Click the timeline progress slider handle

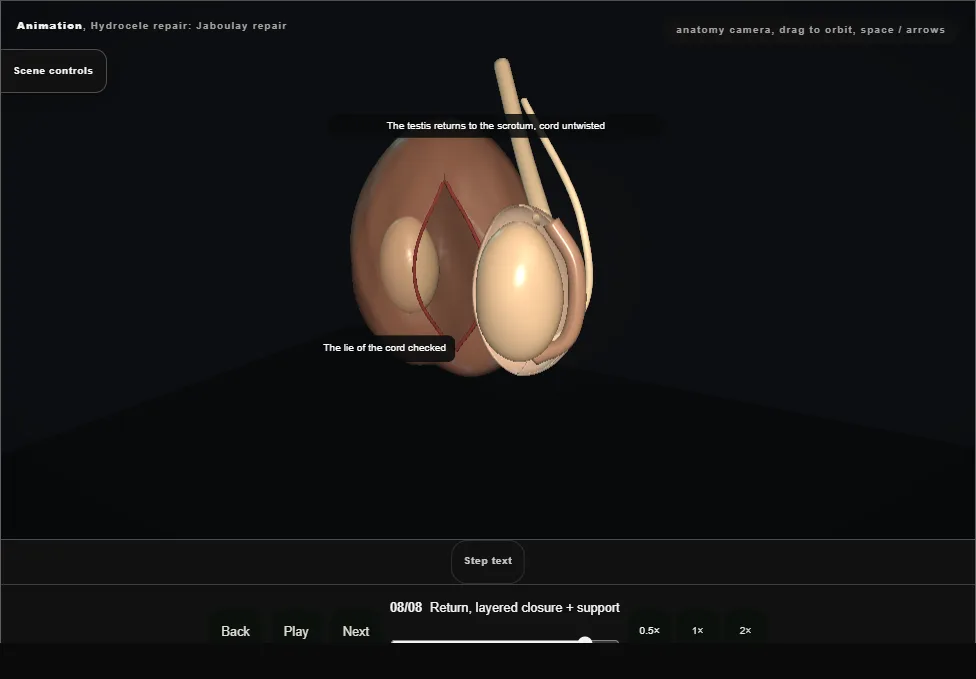tap(585, 640)
